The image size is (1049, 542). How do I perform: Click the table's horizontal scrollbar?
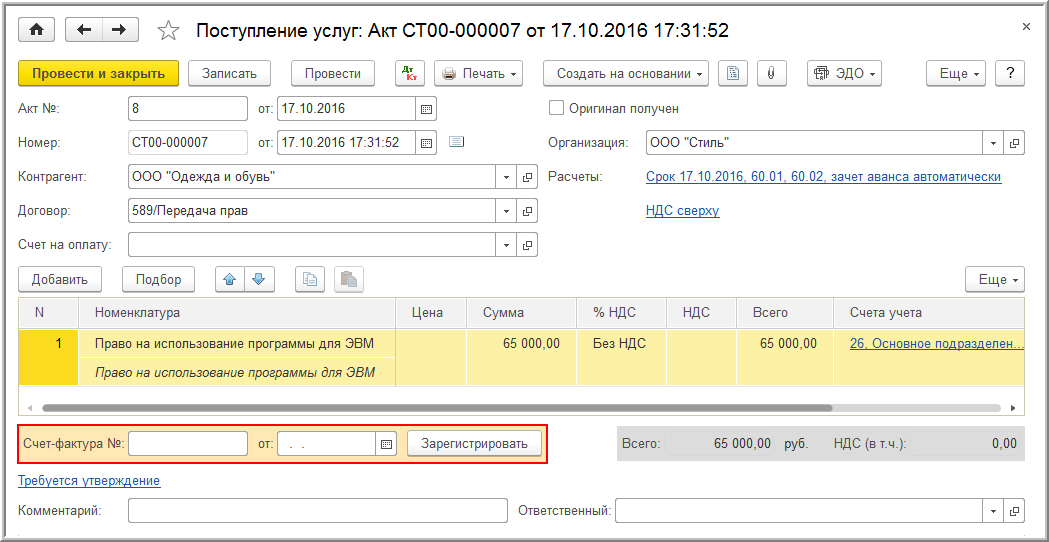pyautogui.click(x=436, y=408)
